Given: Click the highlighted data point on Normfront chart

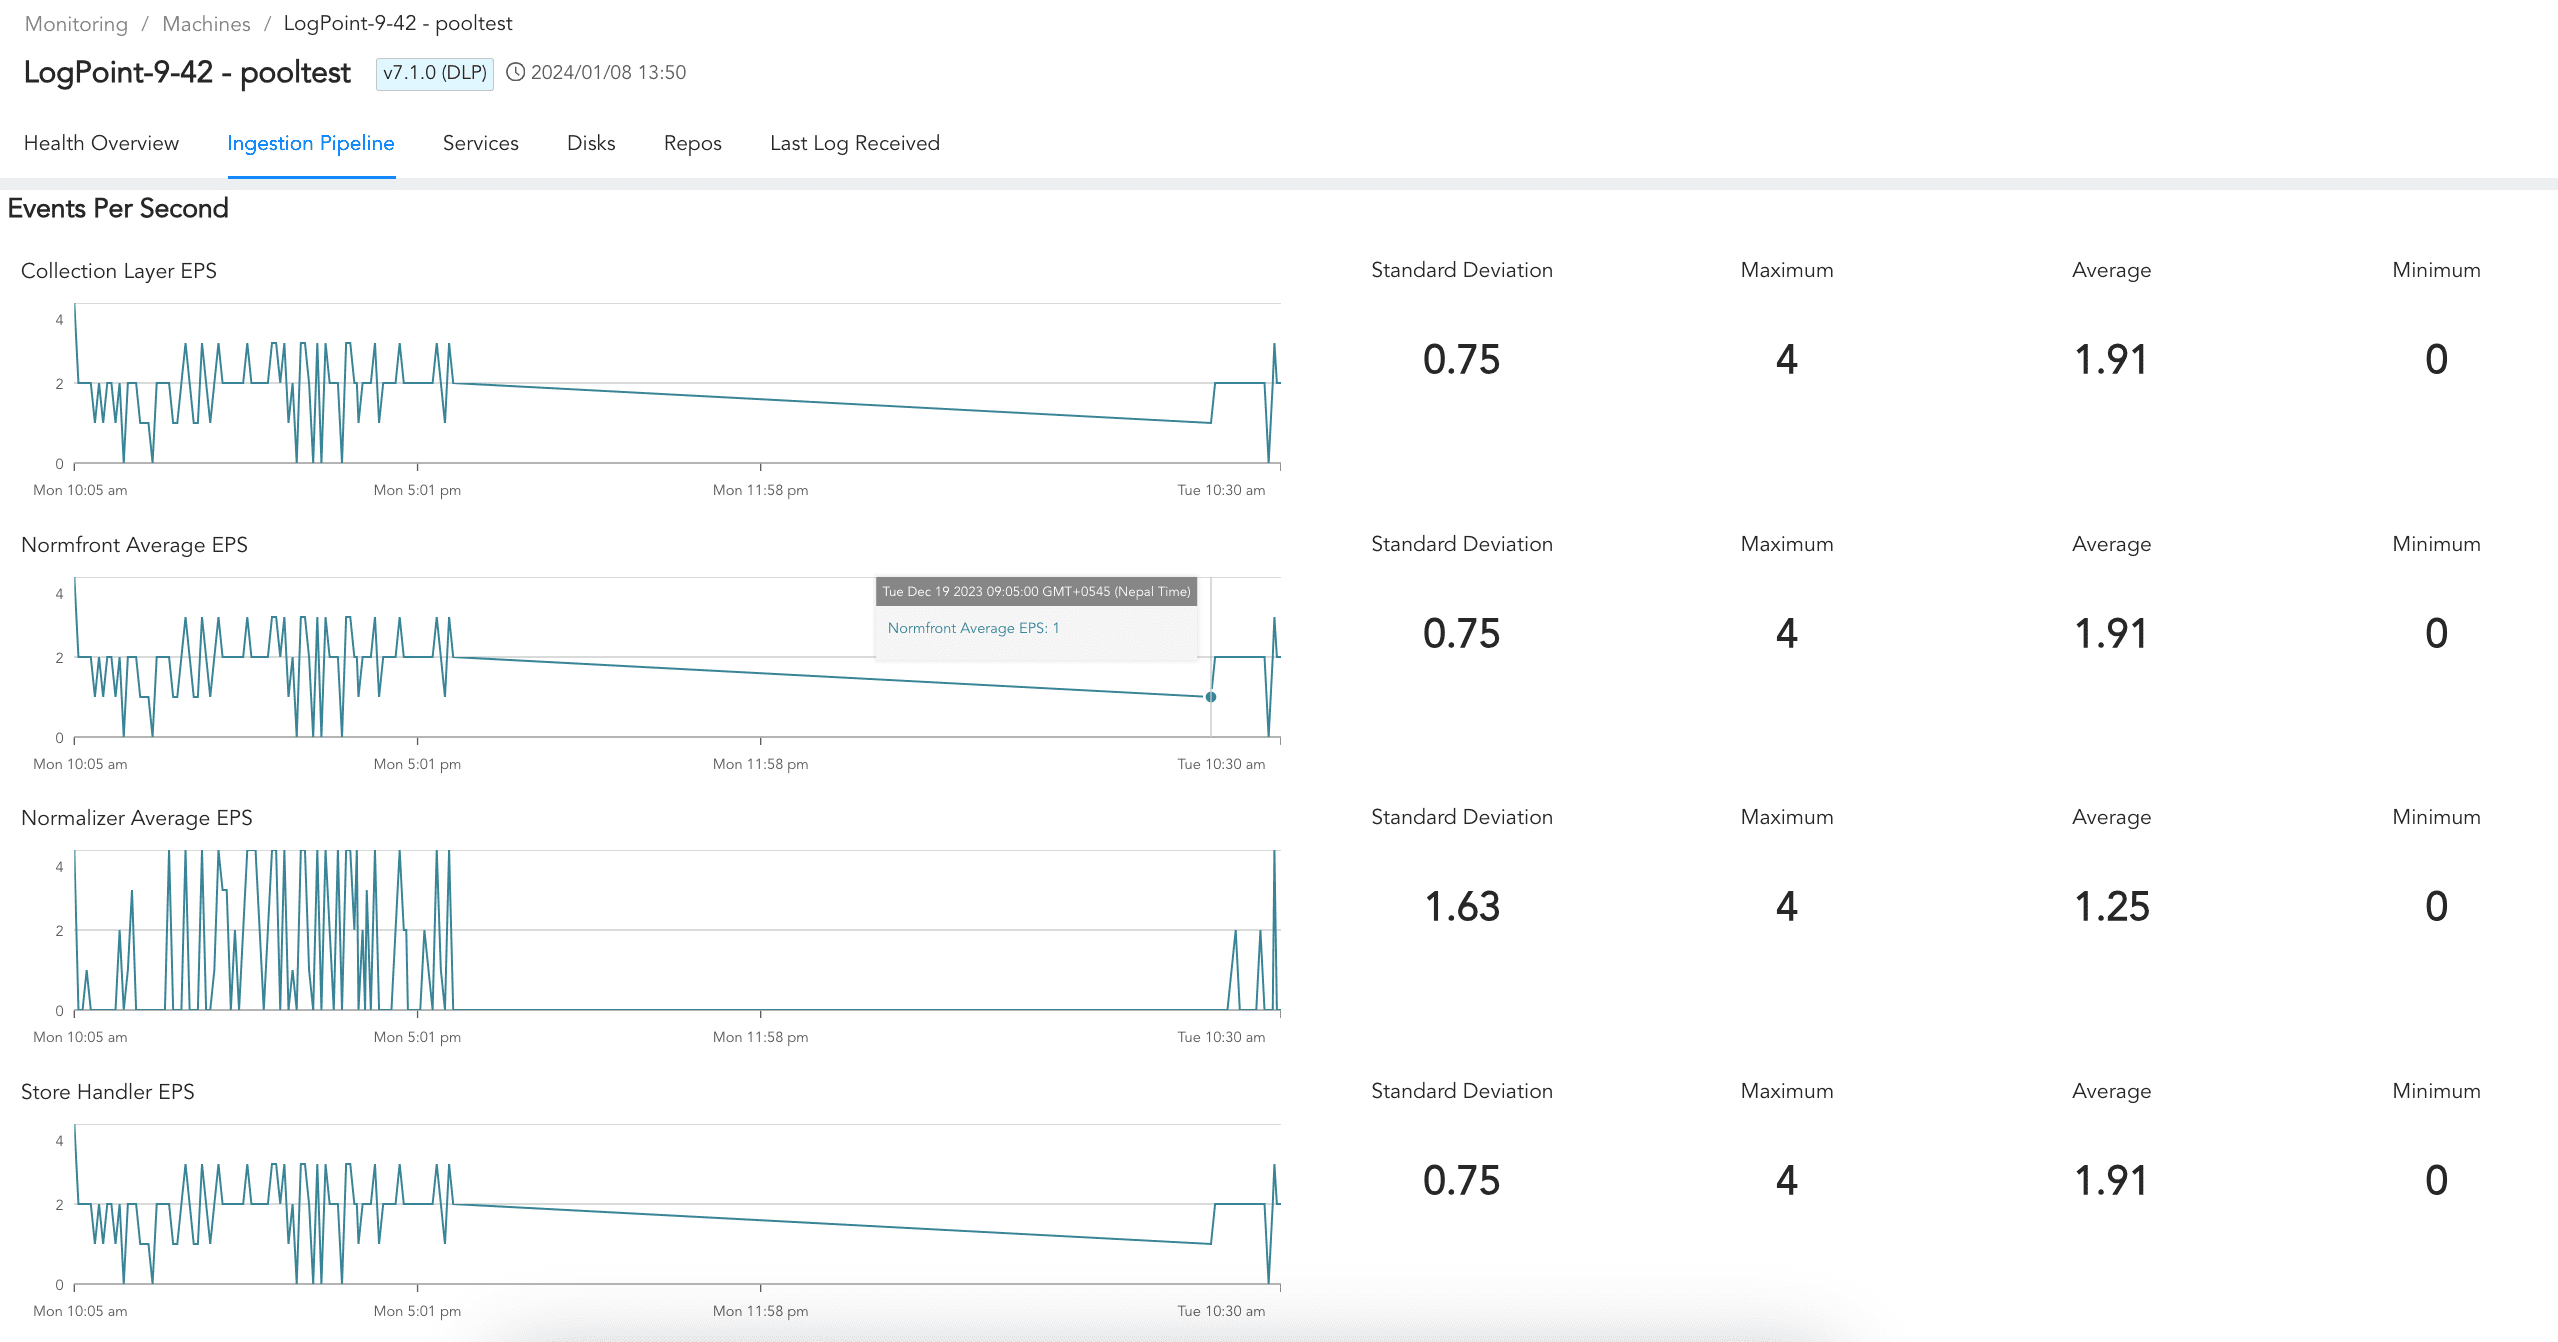Looking at the screenshot, I should pyautogui.click(x=1210, y=697).
